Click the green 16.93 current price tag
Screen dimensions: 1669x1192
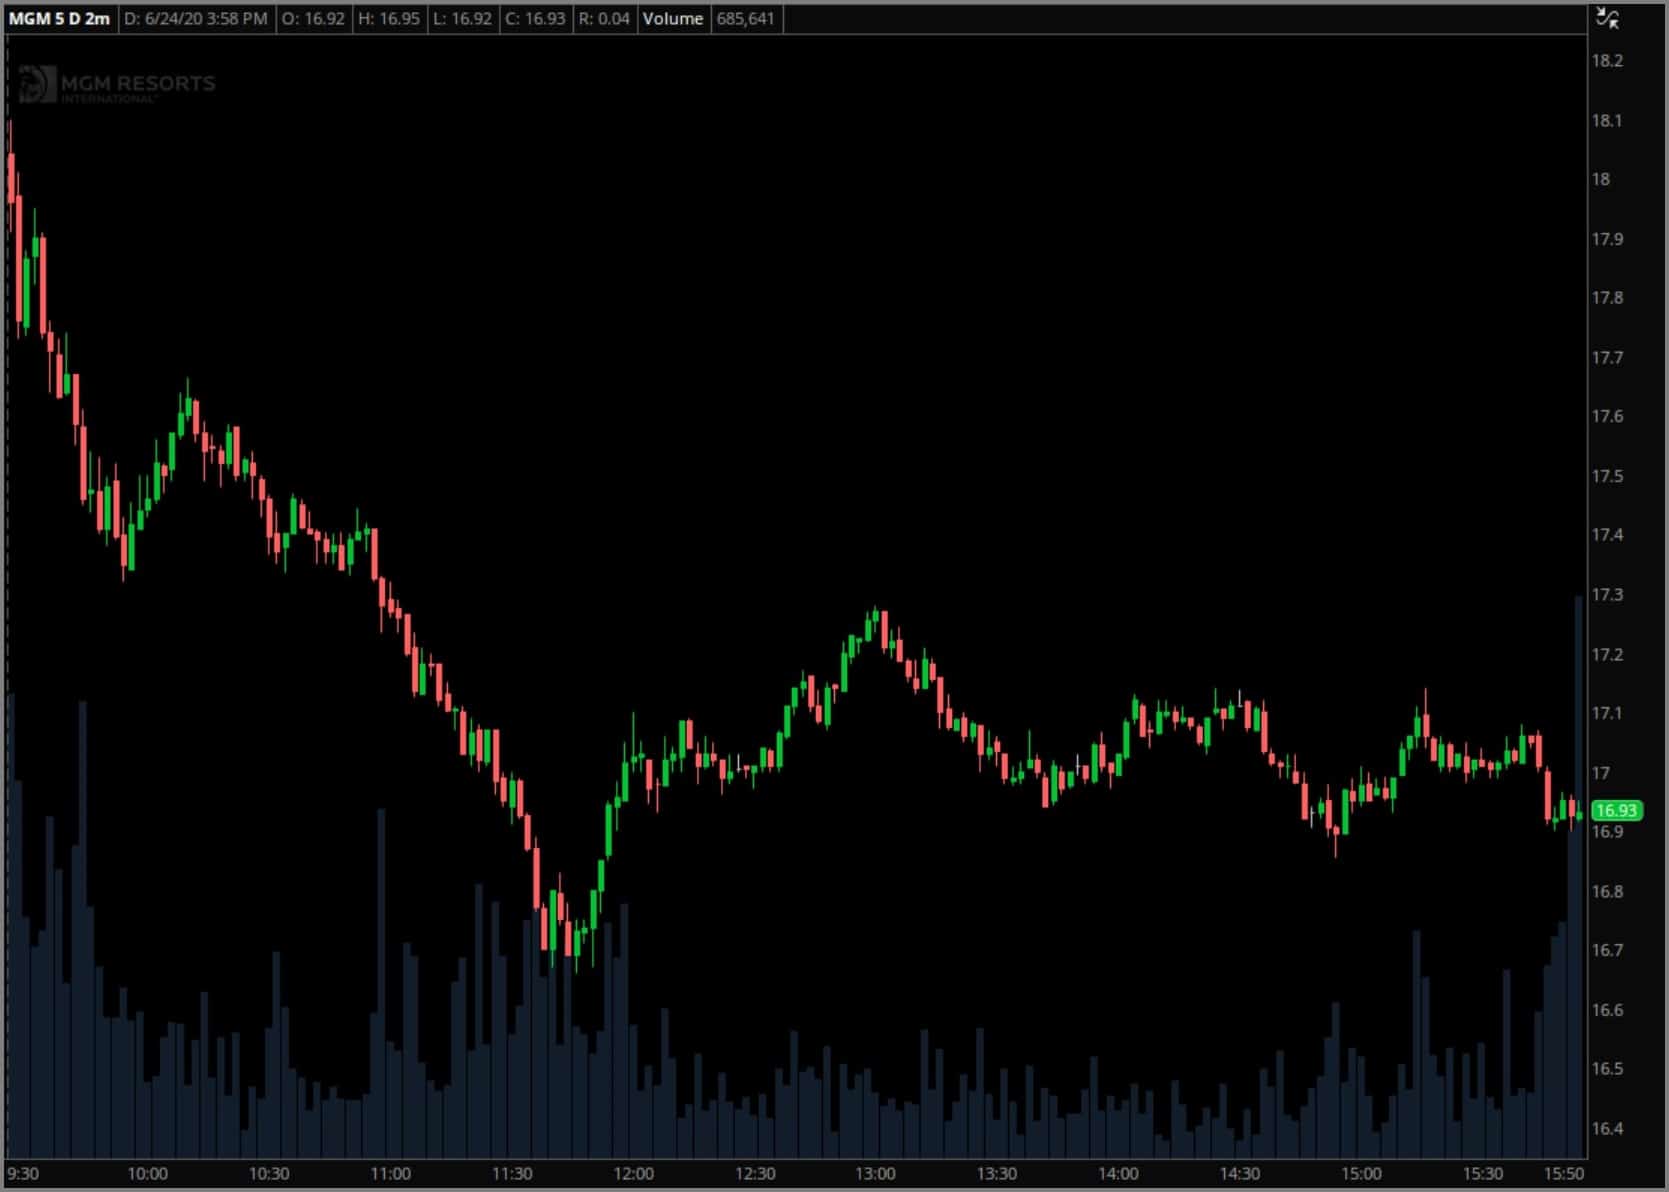point(1616,810)
